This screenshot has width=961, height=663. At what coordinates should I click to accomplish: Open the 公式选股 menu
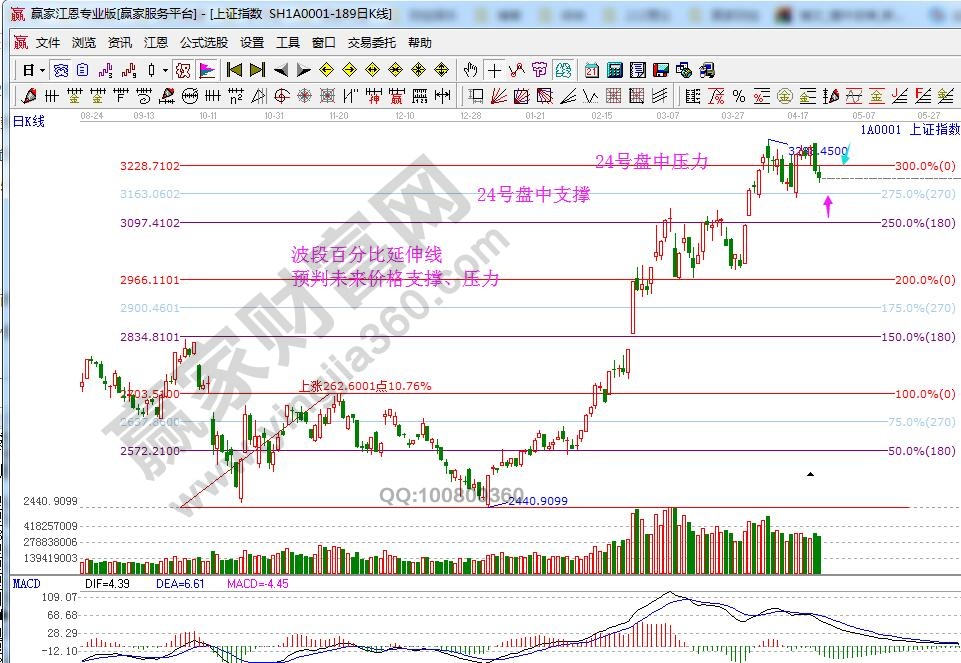203,43
